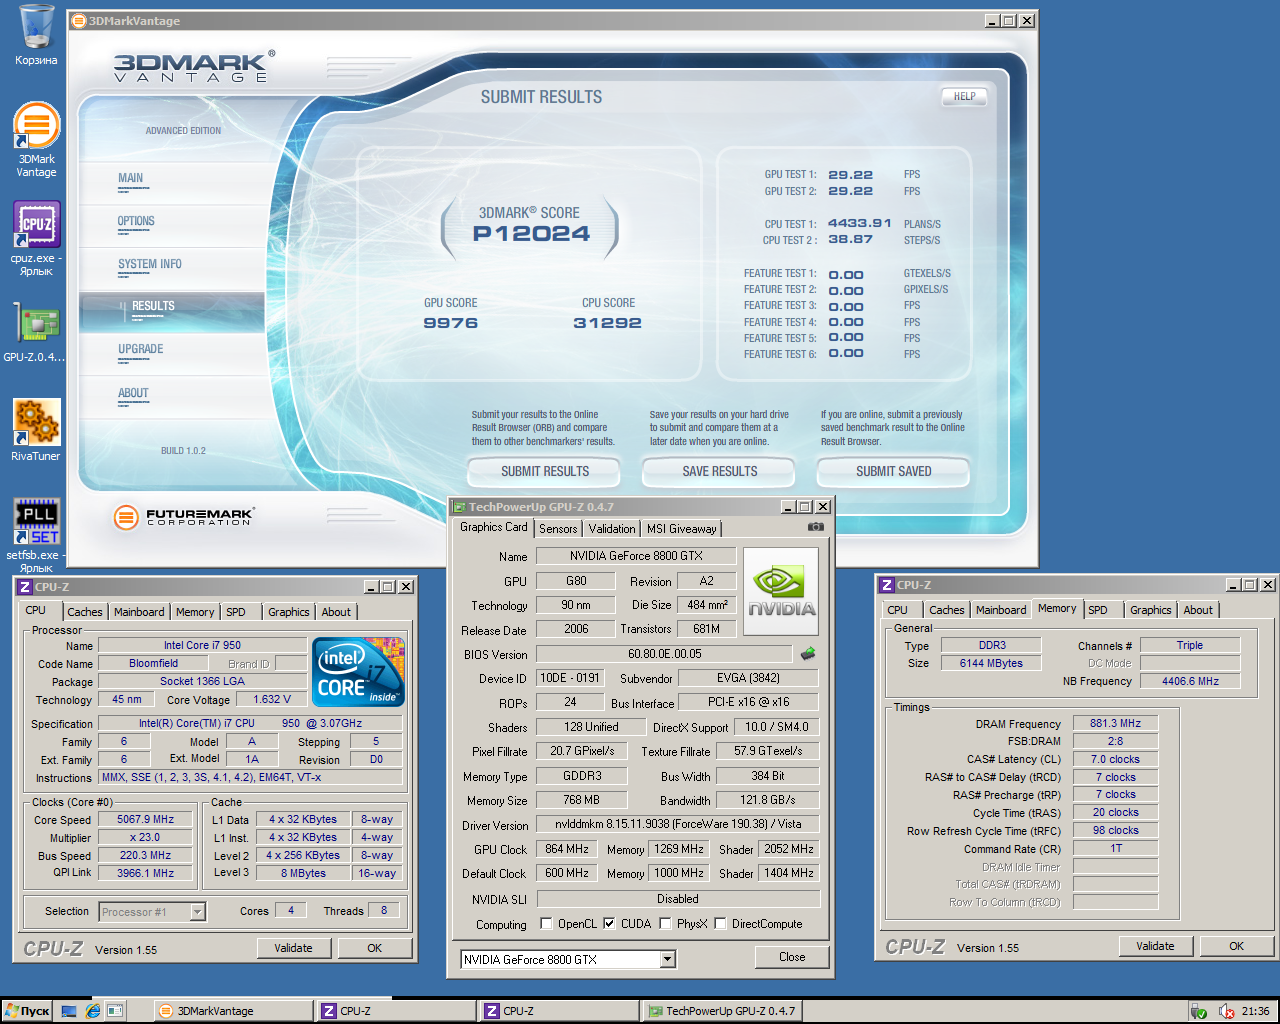1280x1024 pixels.
Task: Click BIOS Version field in GPU-Z
Action: pyautogui.click(x=665, y=653)
